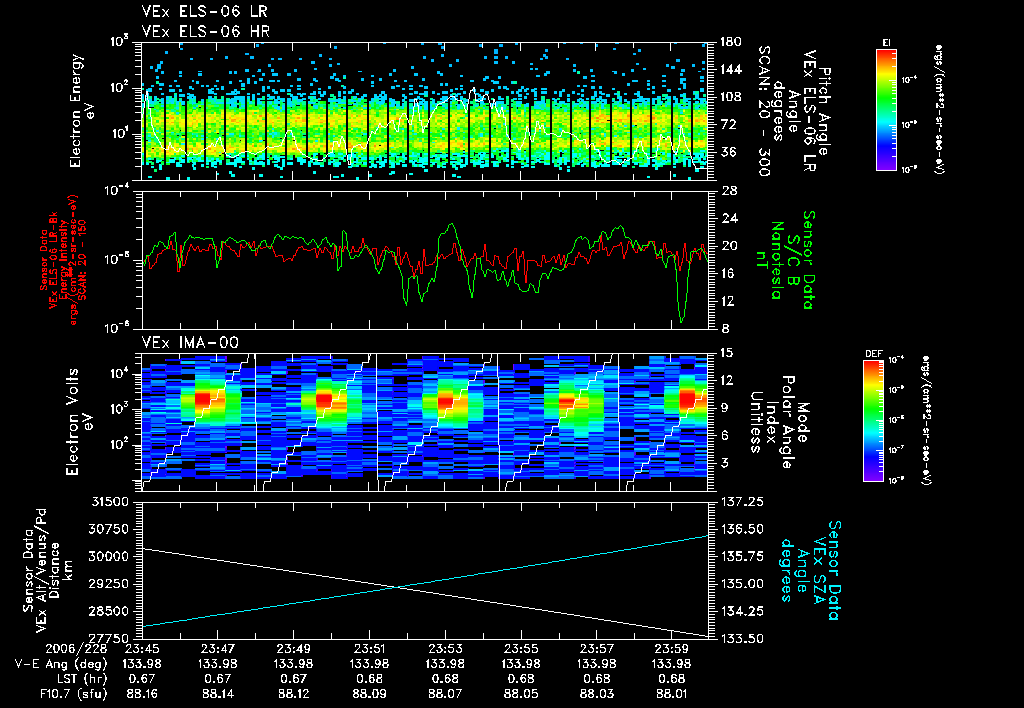Screen dimensions: 1024x708
Task: Click the 23:57 time tick label
Action: tap(596, 649)
